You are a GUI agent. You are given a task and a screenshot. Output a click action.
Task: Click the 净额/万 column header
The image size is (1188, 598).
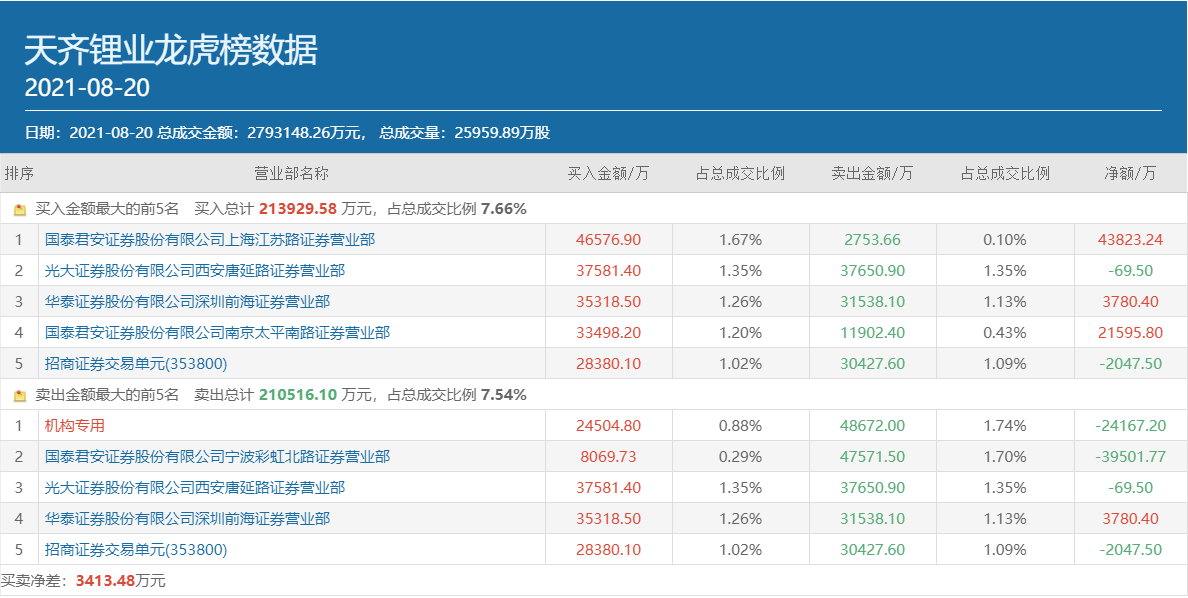tap(1130, 174)
